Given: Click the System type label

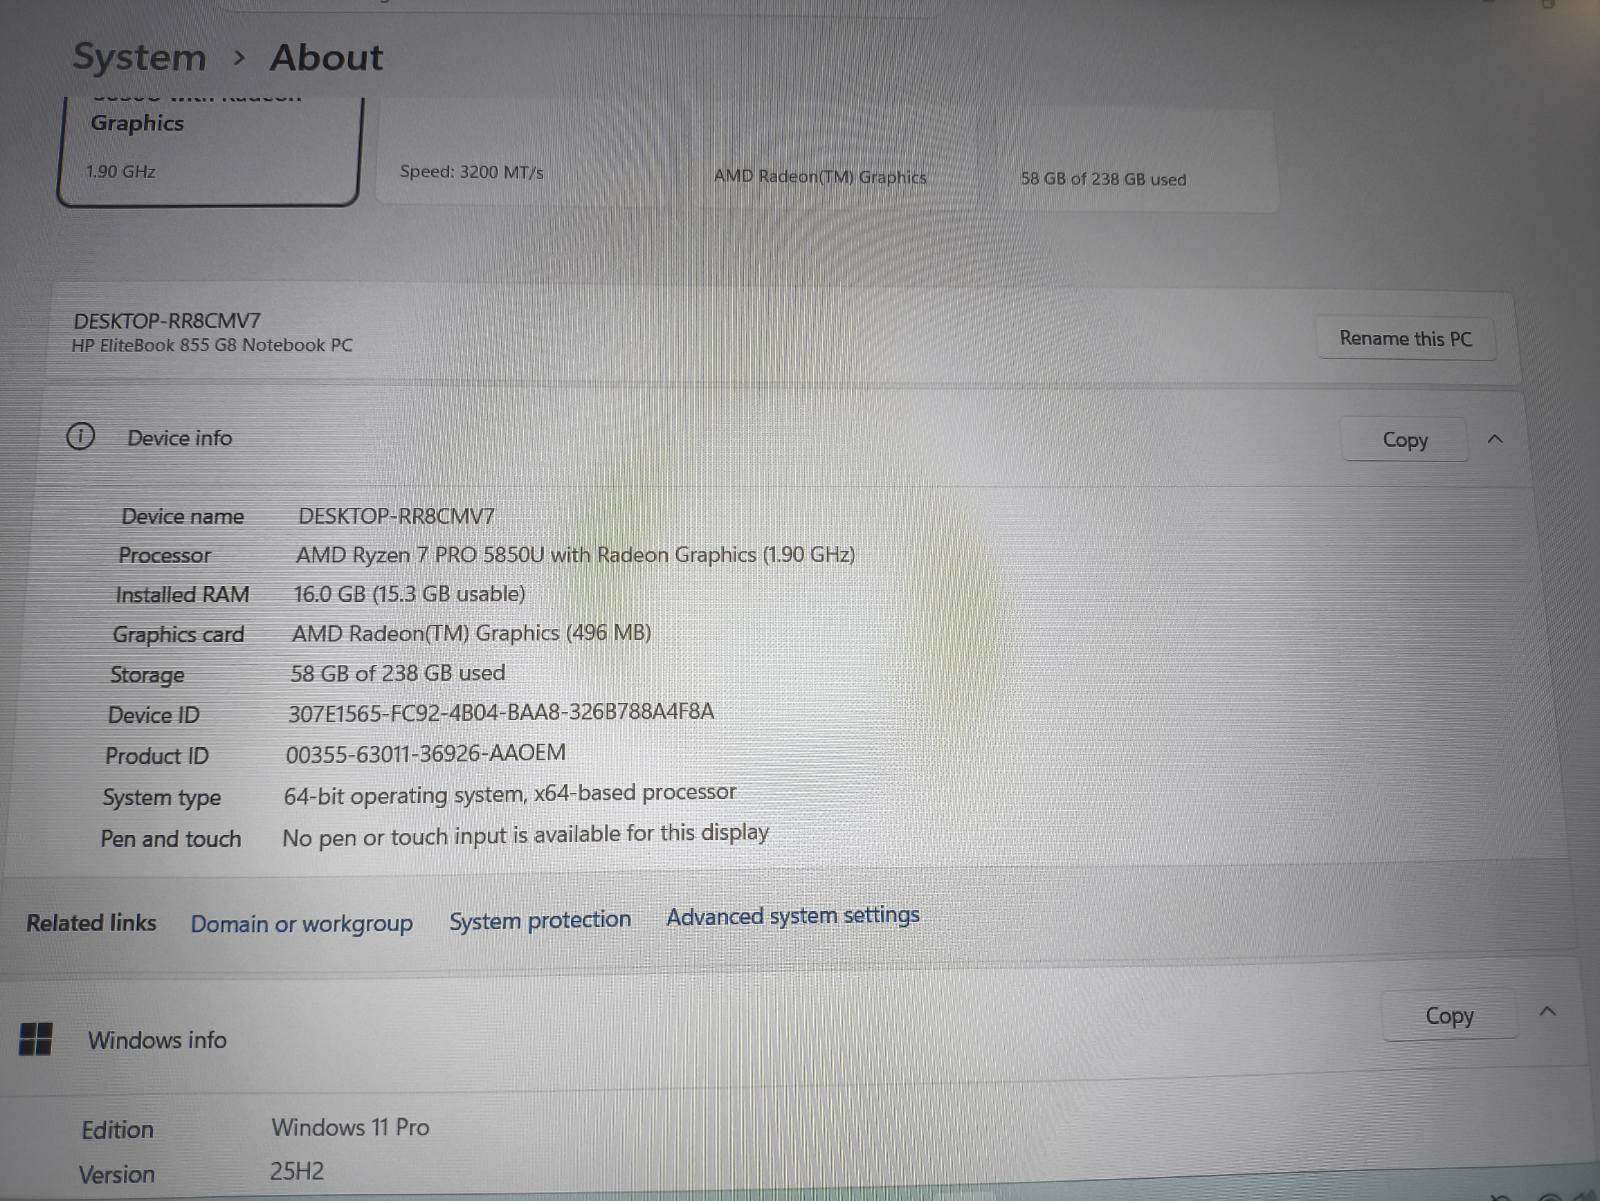Looking at the screenshot, I should pos(161,798).
